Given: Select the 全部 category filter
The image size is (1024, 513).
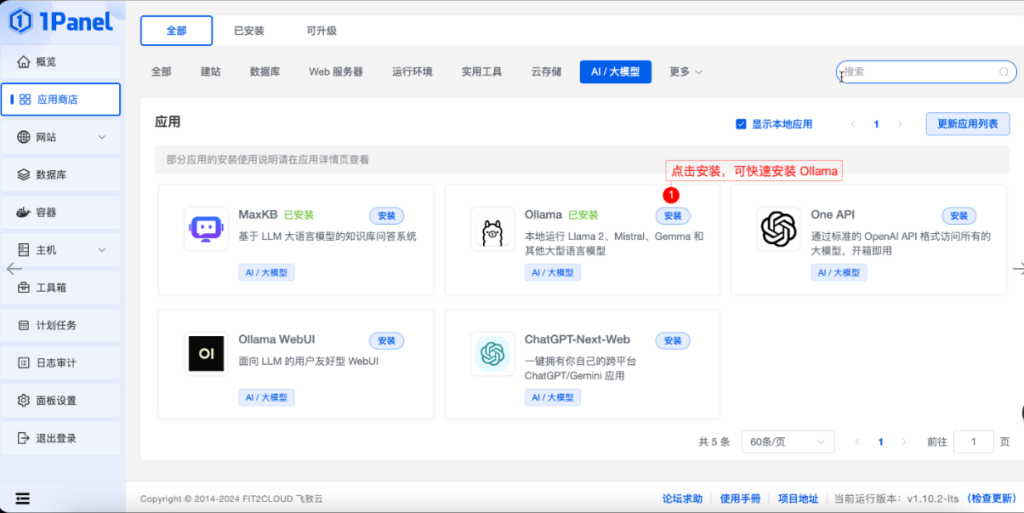Looking at the screenshot, I should (x=161, y=72).
